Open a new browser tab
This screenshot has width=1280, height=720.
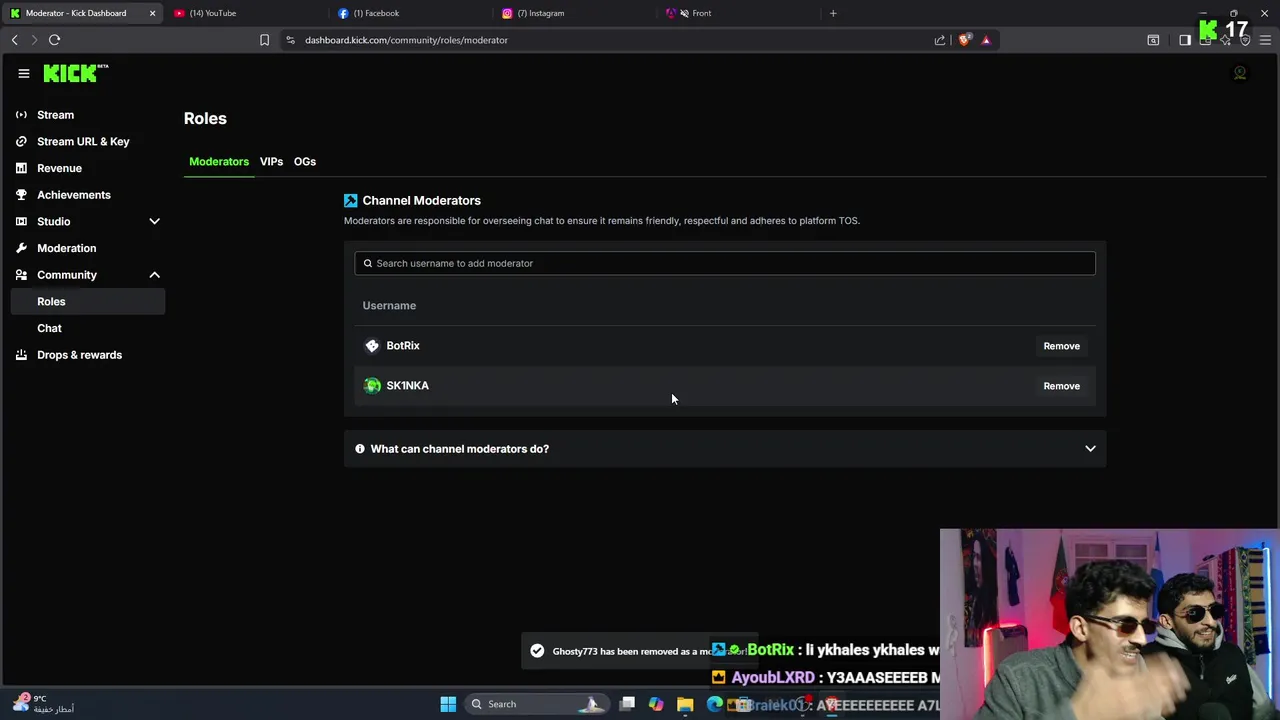(x=833, y=13)
